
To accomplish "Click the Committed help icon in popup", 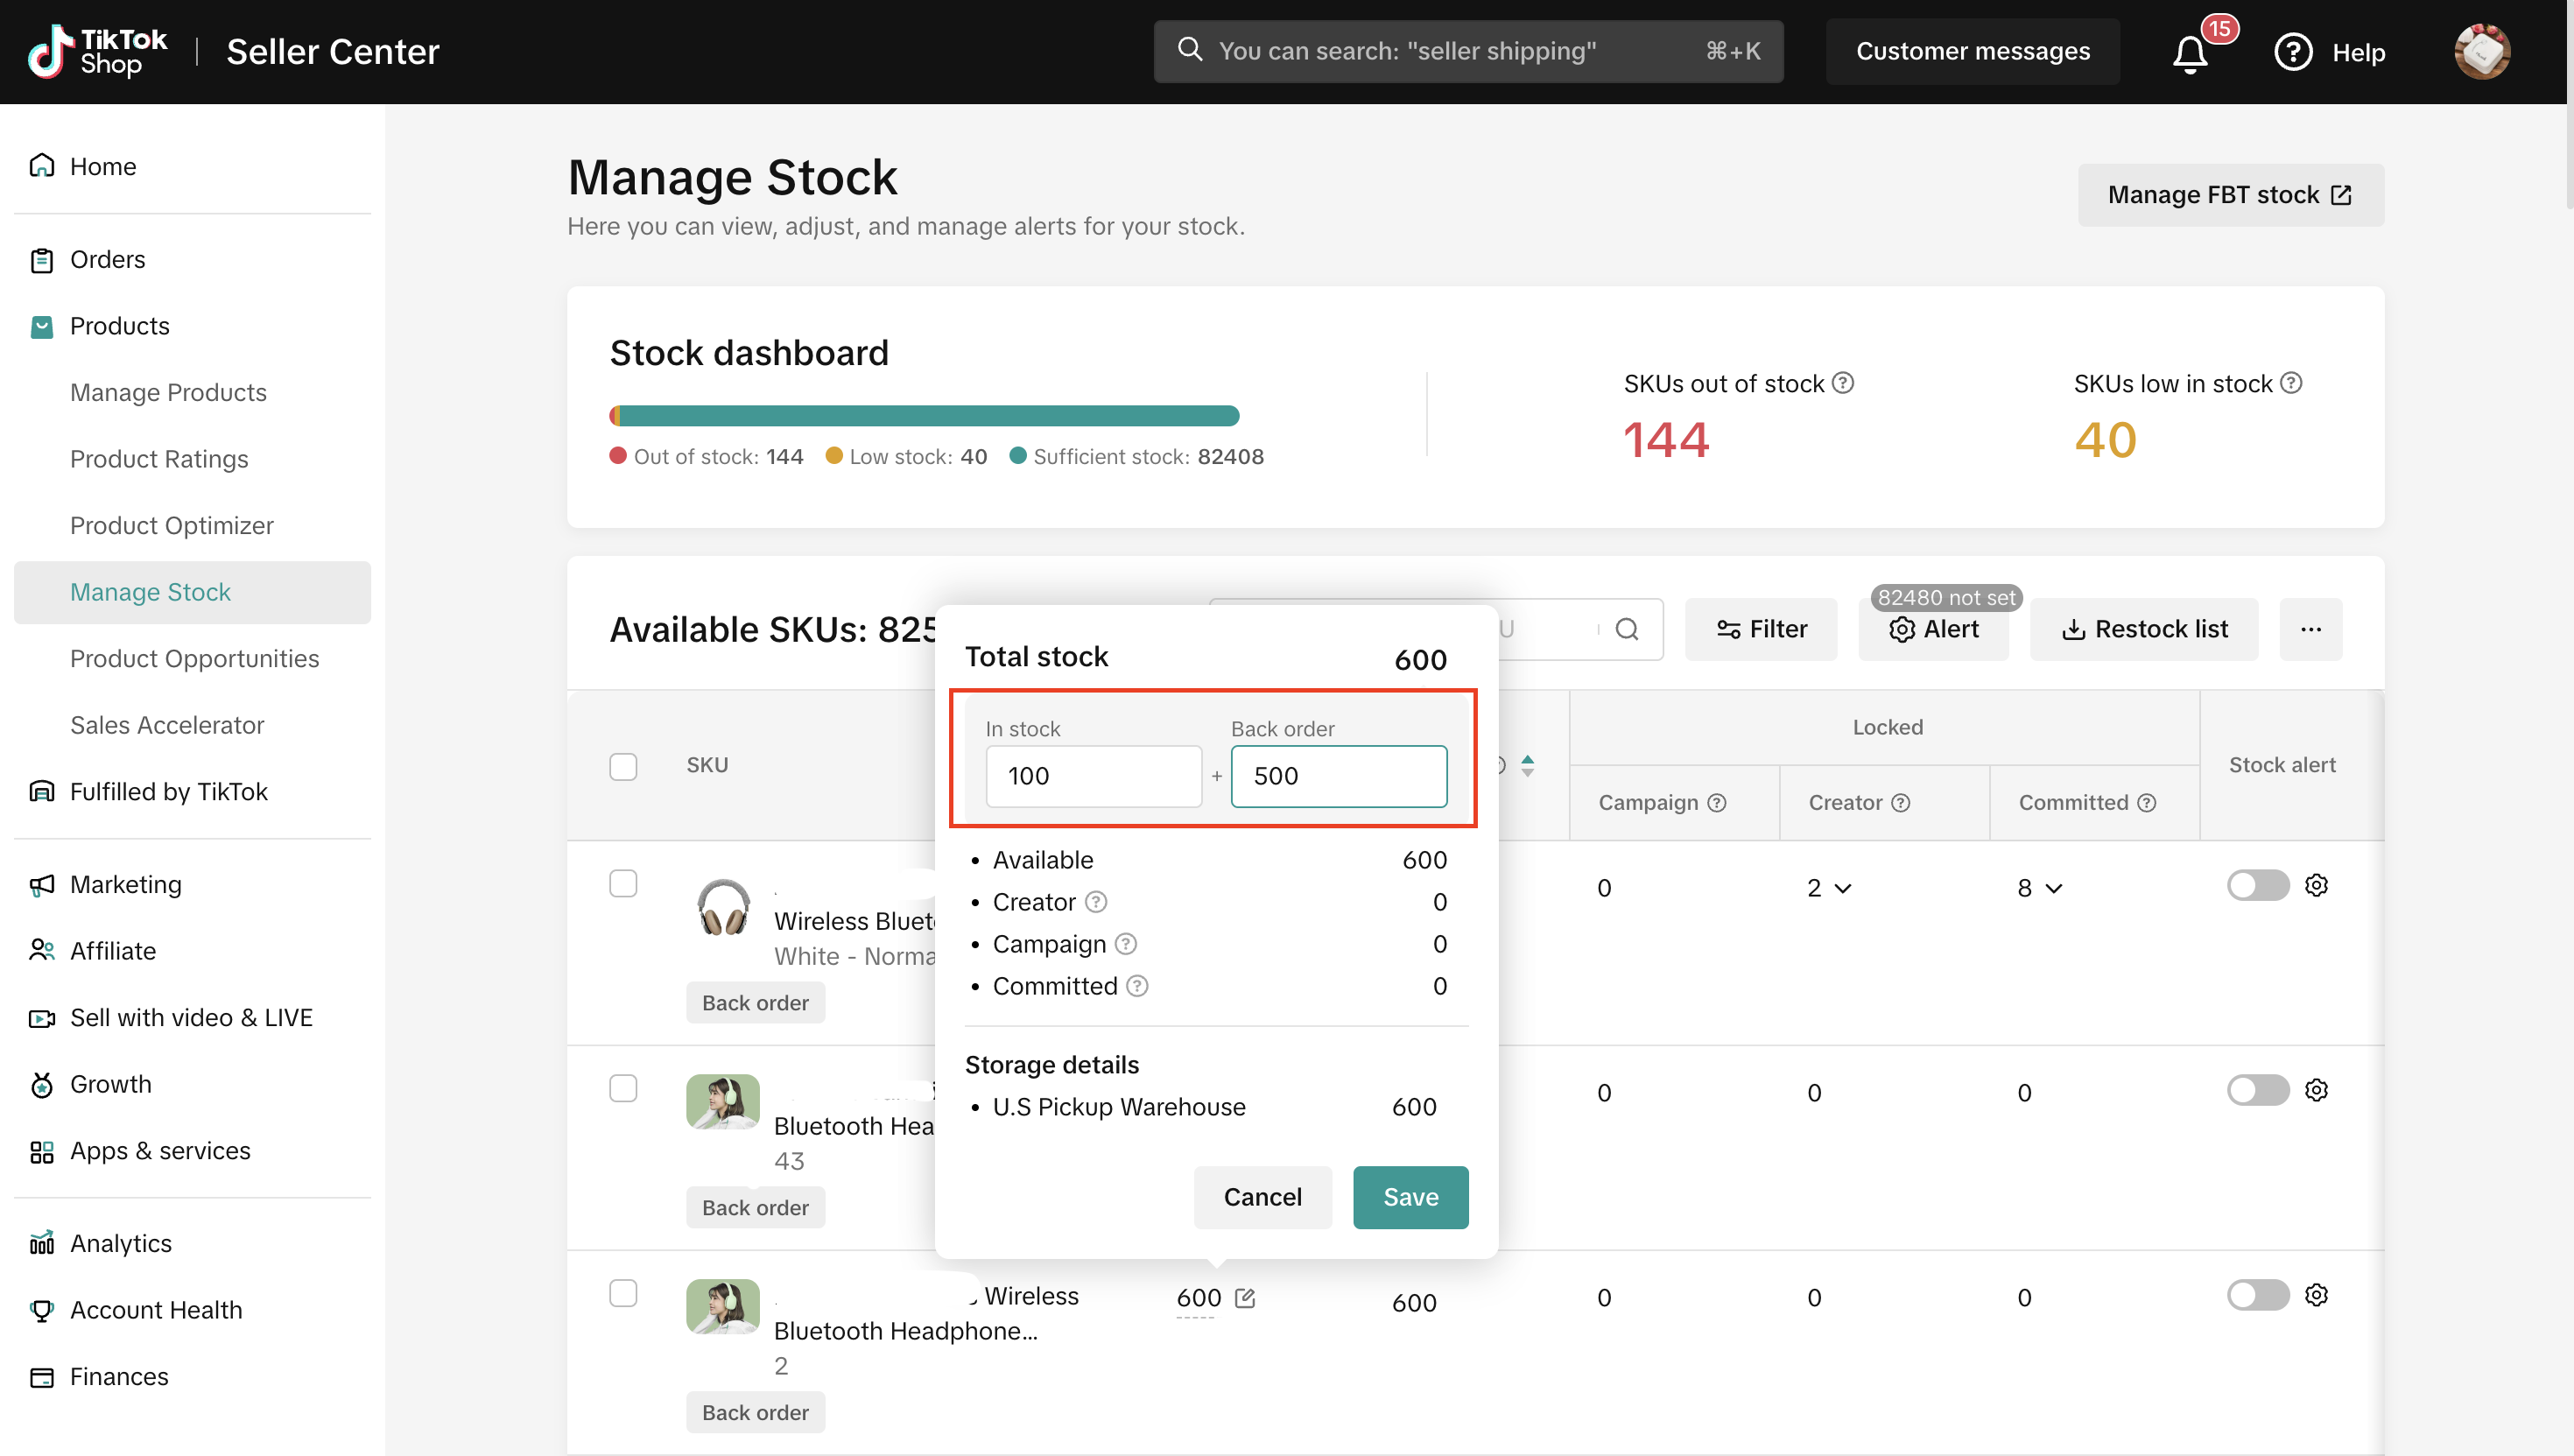I will [1137, 986].
